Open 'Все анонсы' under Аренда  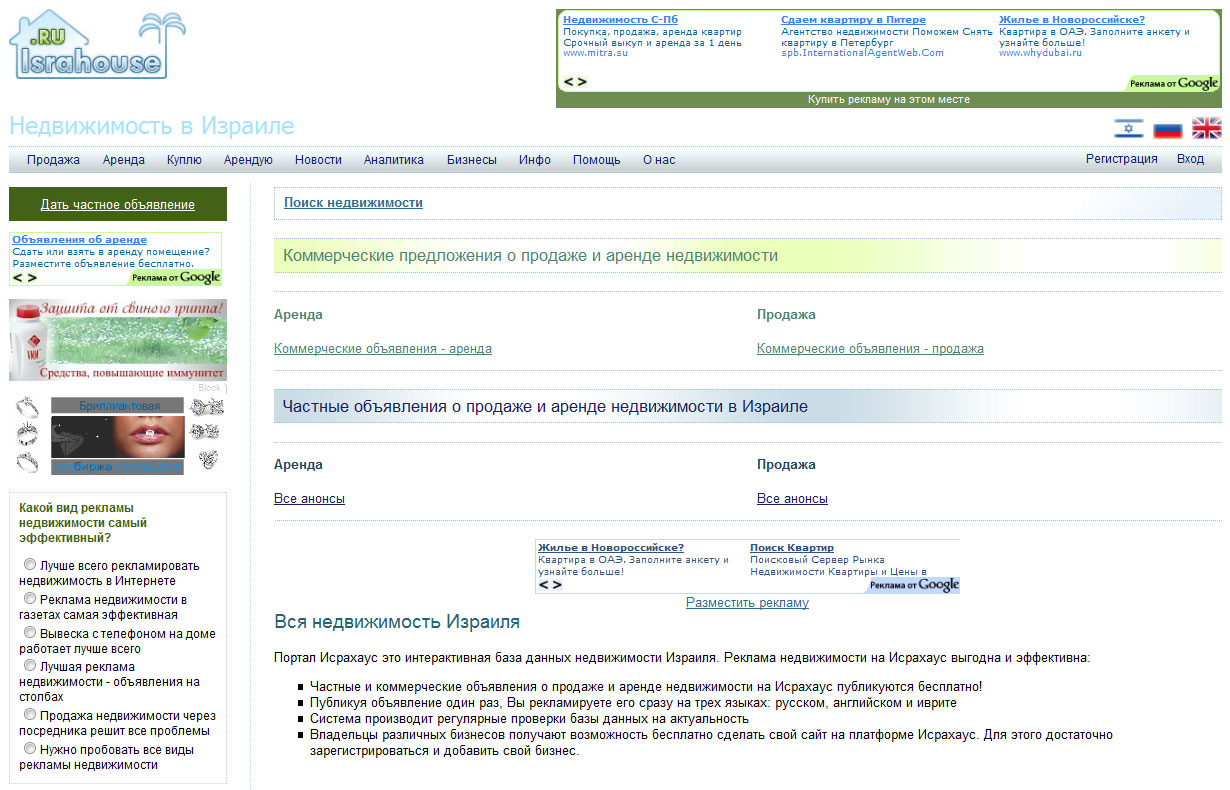308,498
